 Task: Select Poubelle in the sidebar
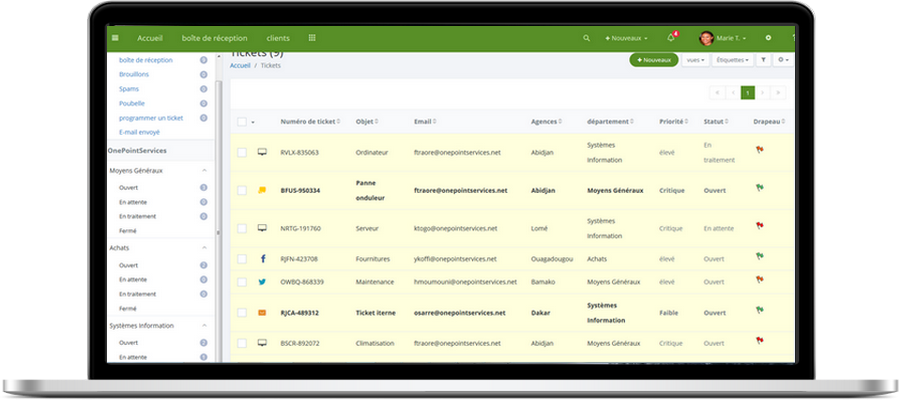131,103
